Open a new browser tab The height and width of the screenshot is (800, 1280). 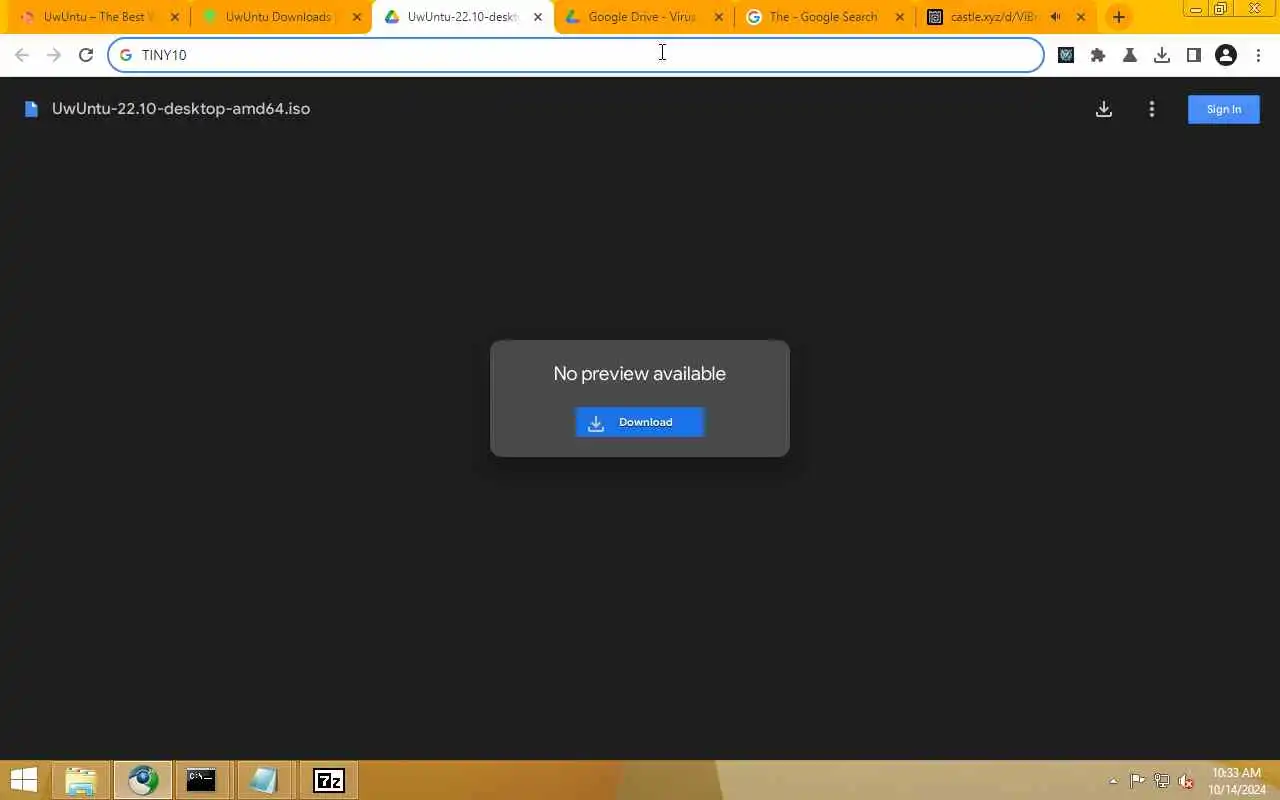coord(1118,17)
